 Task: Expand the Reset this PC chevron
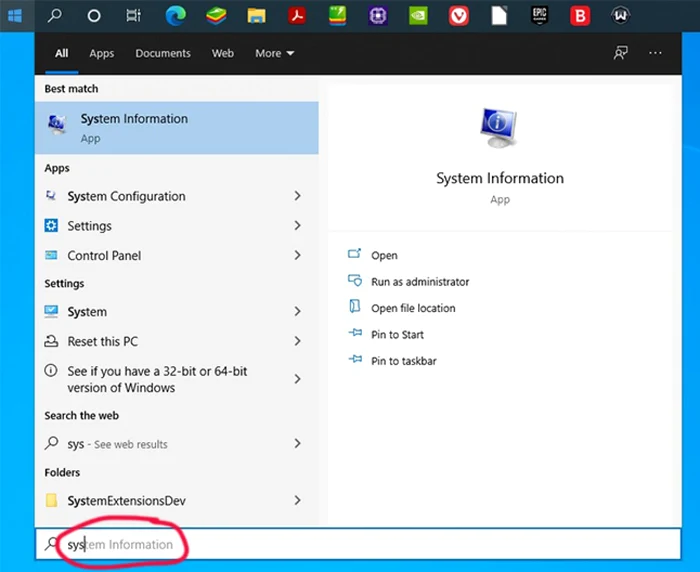[297, 341]
